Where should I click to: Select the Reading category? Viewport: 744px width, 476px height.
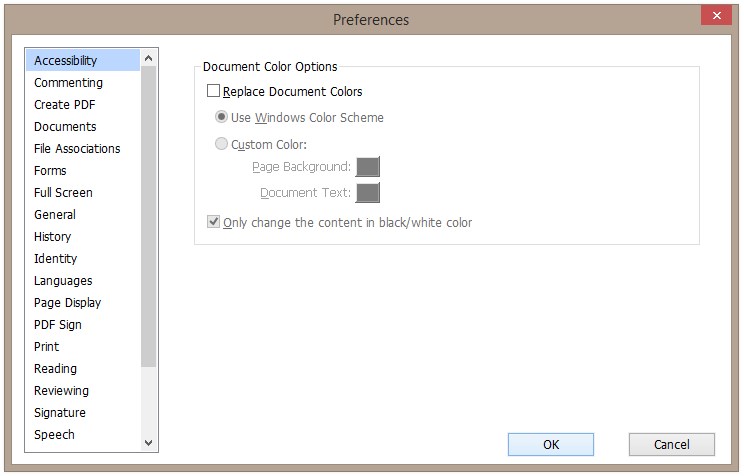point(83,368)
